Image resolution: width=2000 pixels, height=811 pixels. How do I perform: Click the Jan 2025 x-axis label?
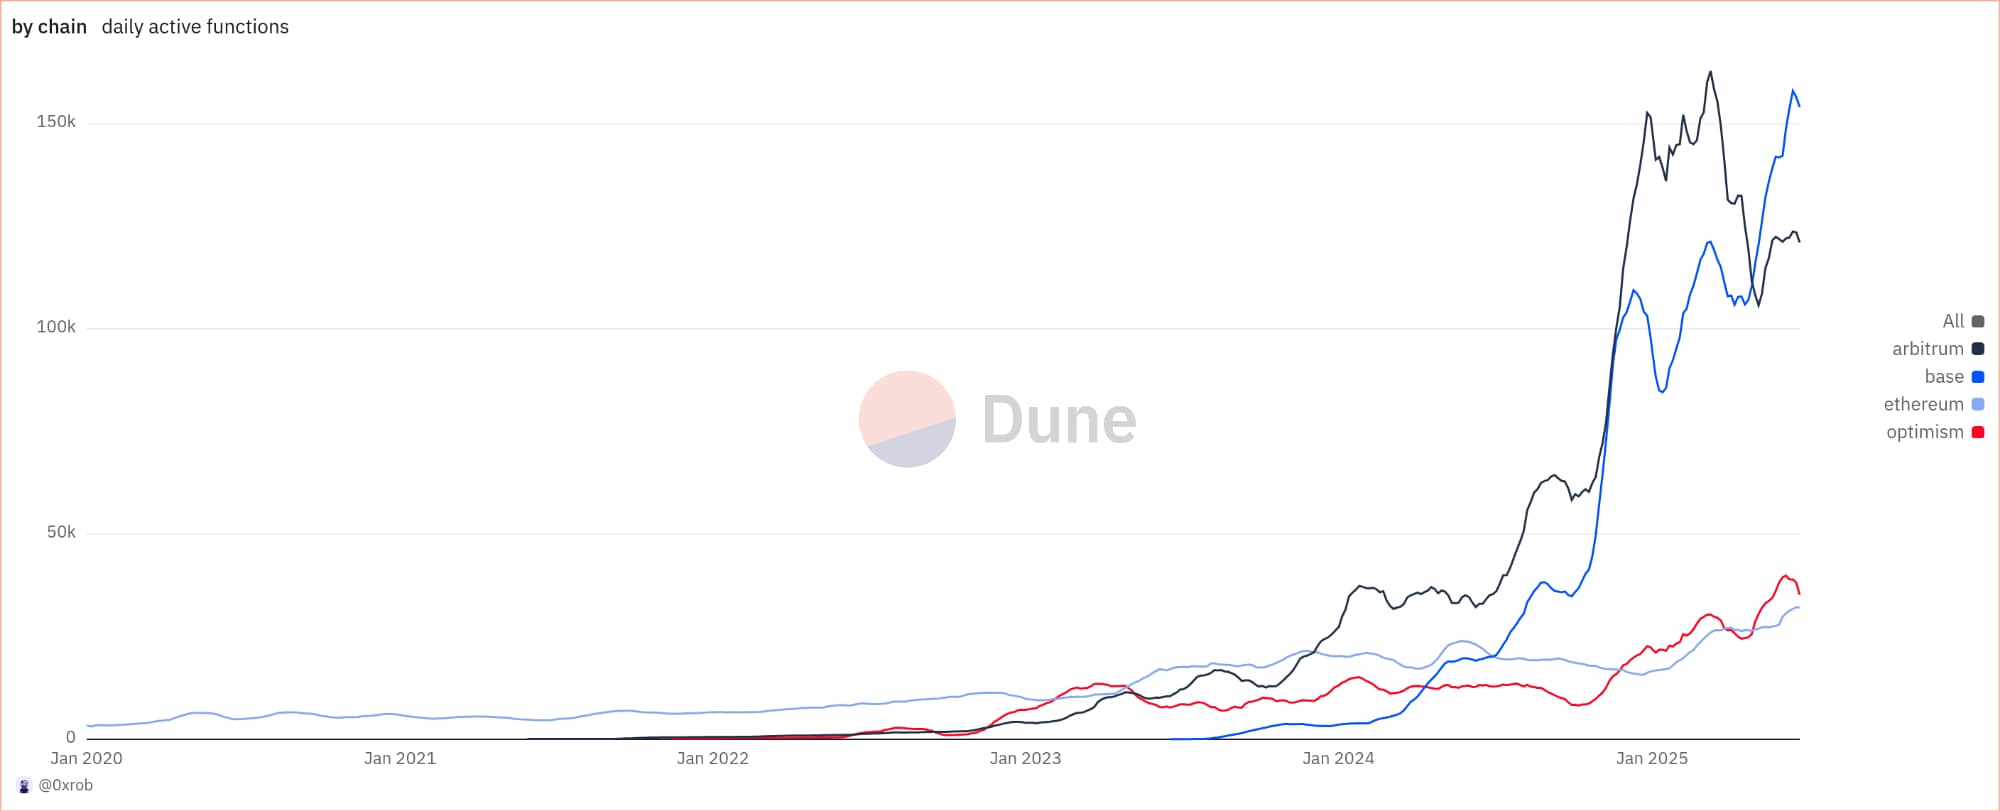1651,758
